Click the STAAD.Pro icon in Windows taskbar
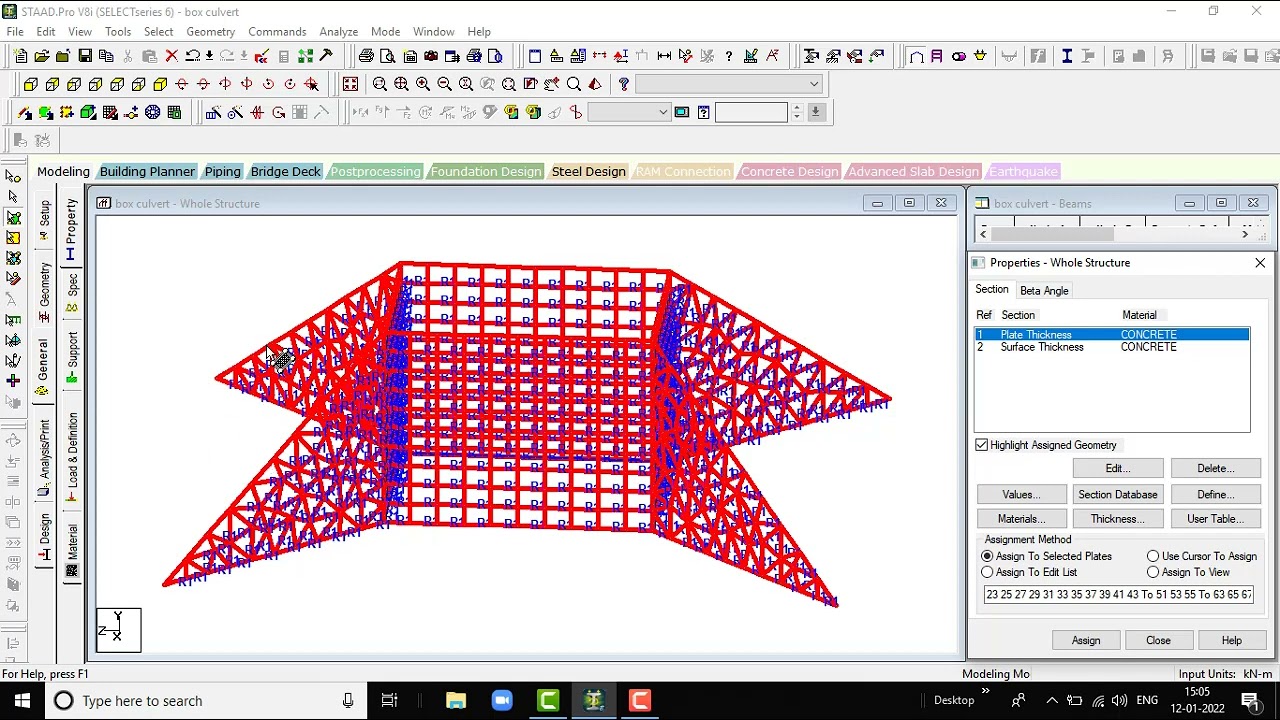1280x720 pixels. [594, 700]
